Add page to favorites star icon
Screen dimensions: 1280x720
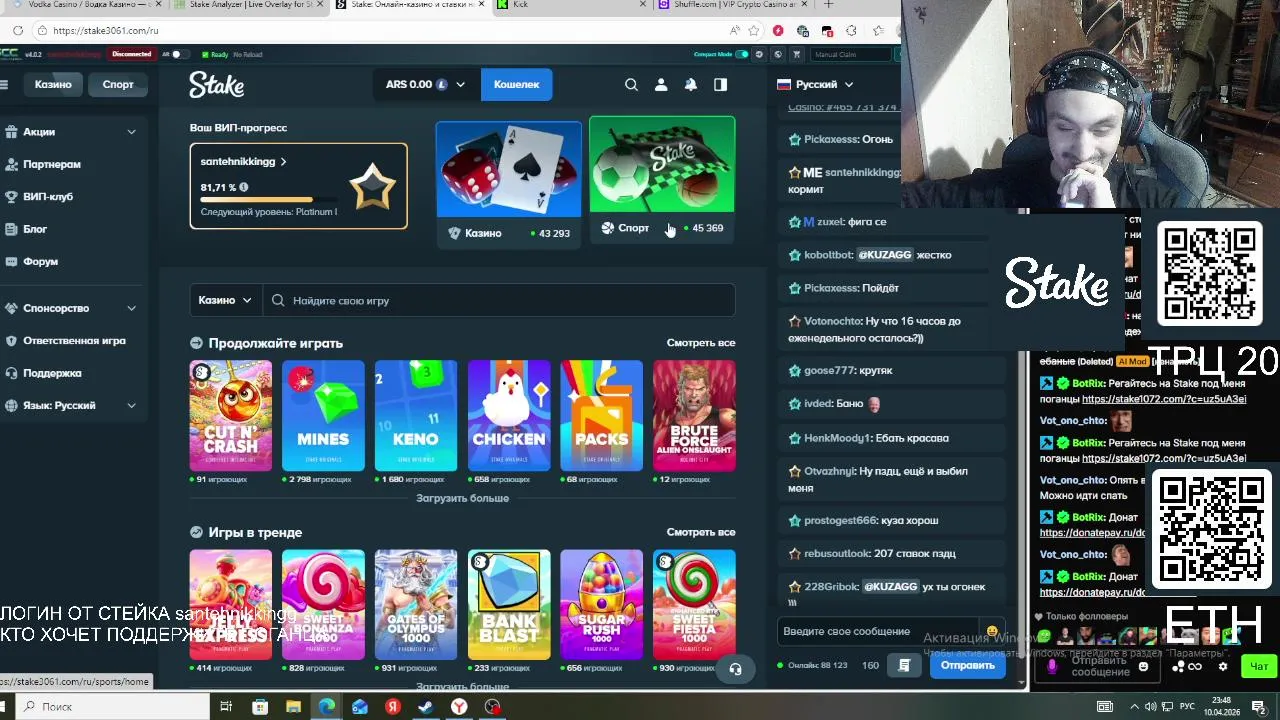(x=754, y=31)
